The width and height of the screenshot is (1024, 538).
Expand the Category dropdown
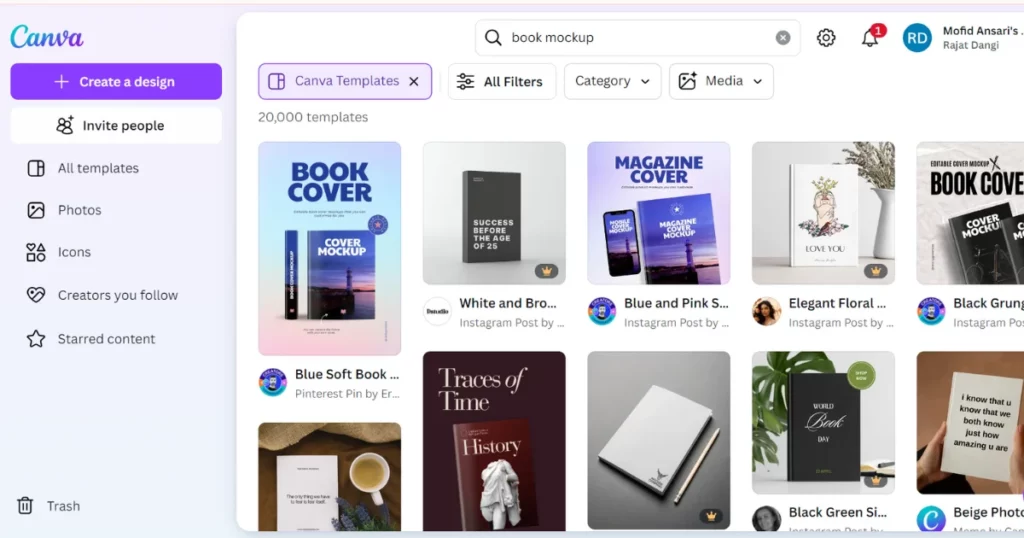pos(612,82)
